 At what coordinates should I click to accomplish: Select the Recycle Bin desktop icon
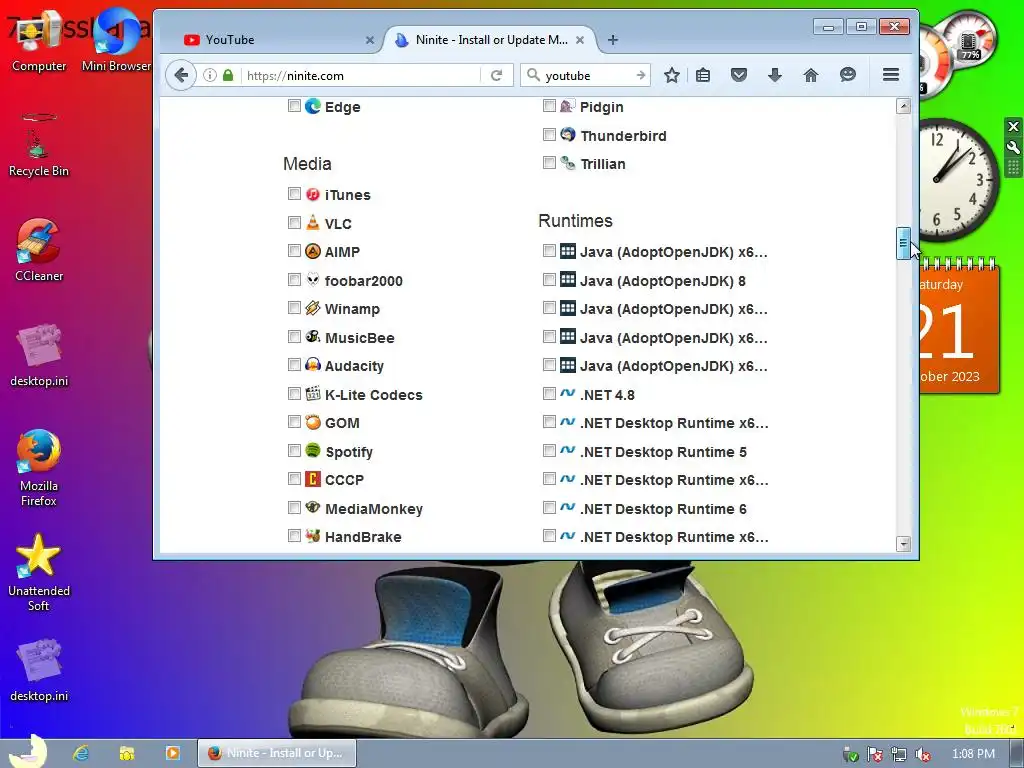point(39,145)
